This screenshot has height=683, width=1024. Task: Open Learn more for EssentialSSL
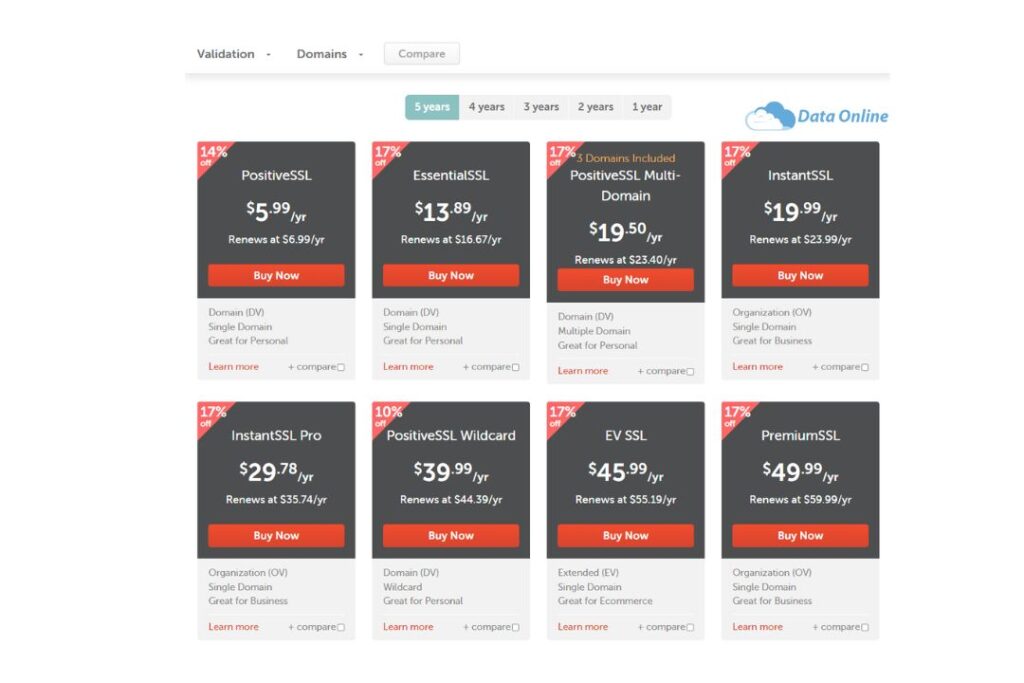pos(408,366)
